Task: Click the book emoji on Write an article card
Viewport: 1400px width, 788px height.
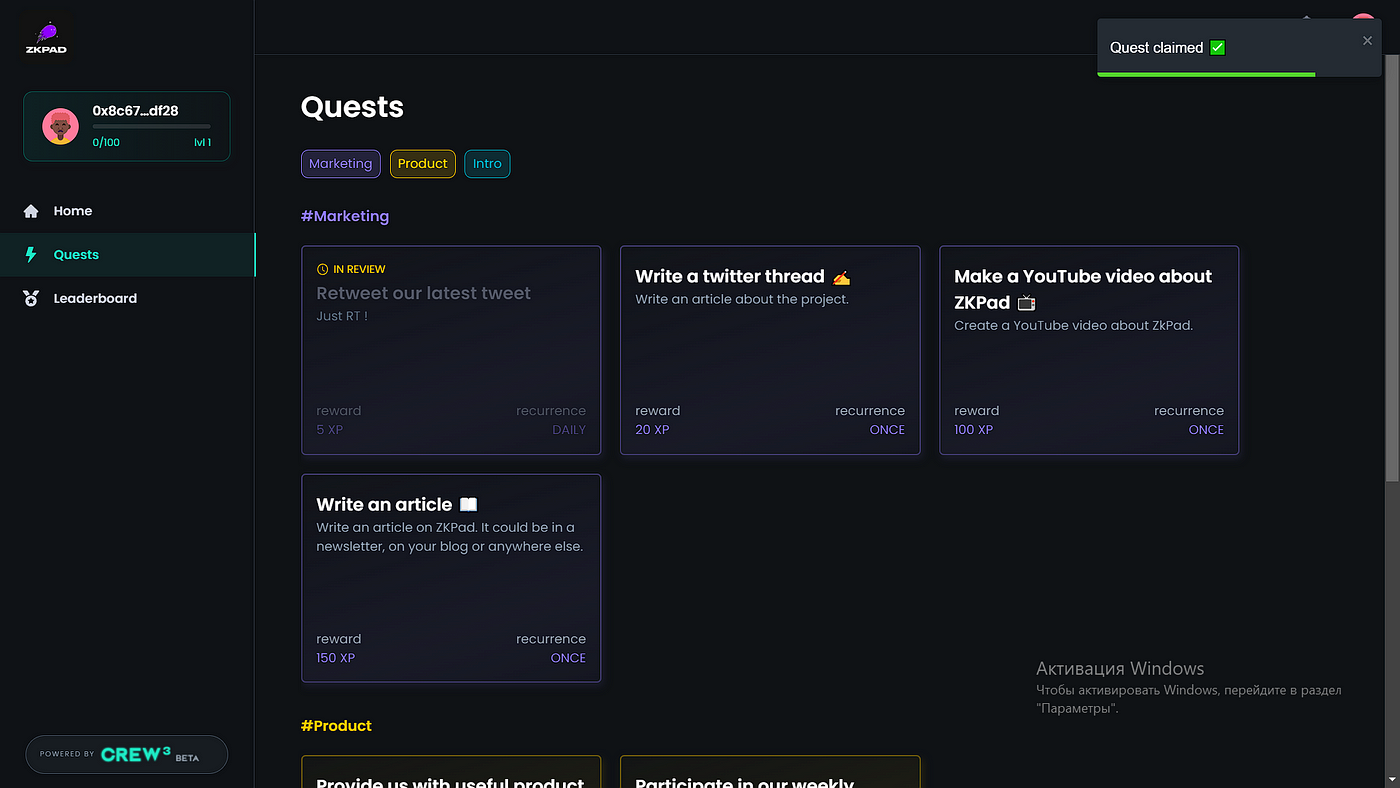Action: pyautogui.click(x=468, y=505)
